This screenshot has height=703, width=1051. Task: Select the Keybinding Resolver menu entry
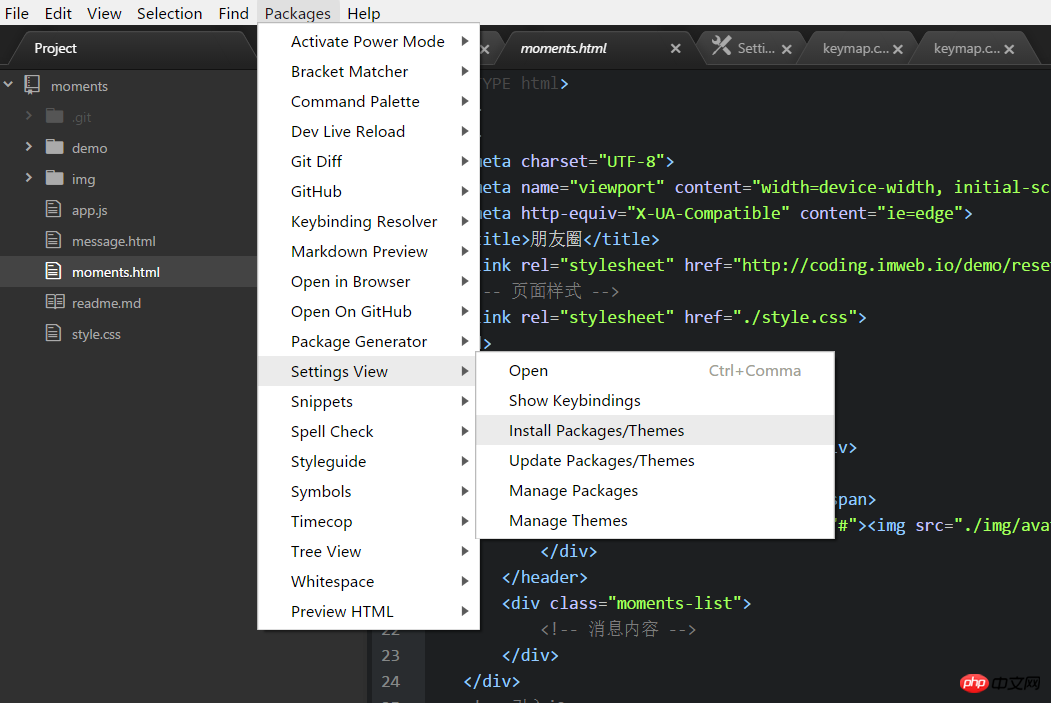(x=368, y=221)
